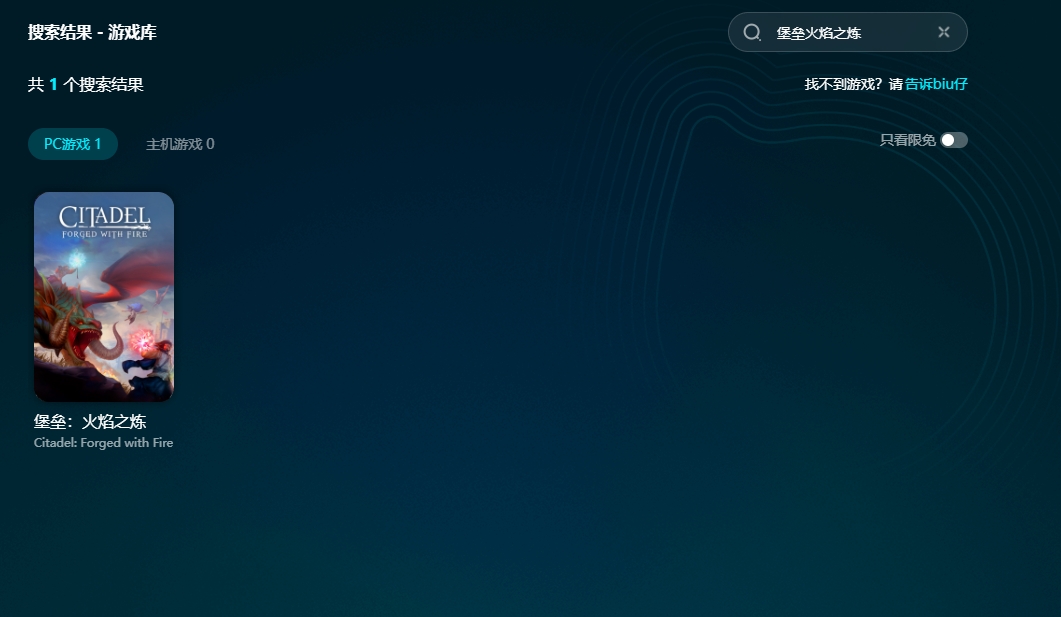Click the game title 堡垒：火焰之炼

pyautogui.click(x=90, y=422)
